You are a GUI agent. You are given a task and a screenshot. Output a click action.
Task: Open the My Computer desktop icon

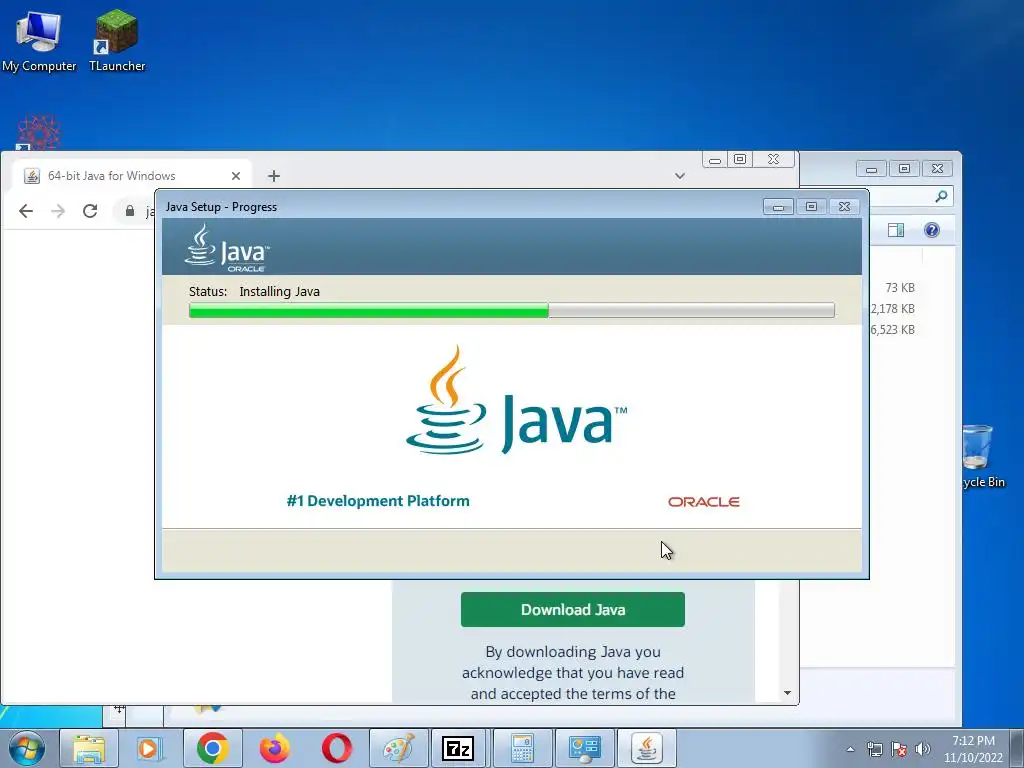pyautogui.click(x=39, y=40)
